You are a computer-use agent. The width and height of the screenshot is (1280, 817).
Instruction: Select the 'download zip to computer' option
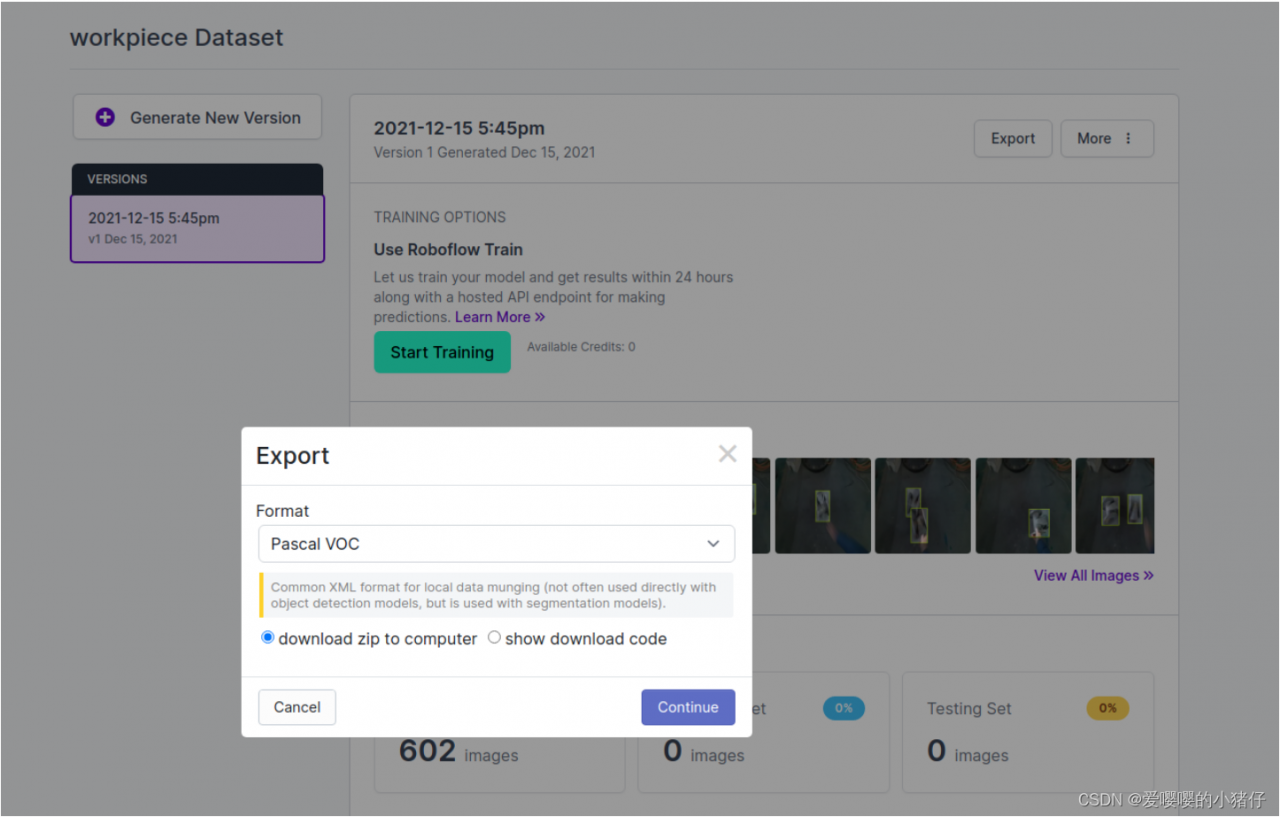click(268, 638)
